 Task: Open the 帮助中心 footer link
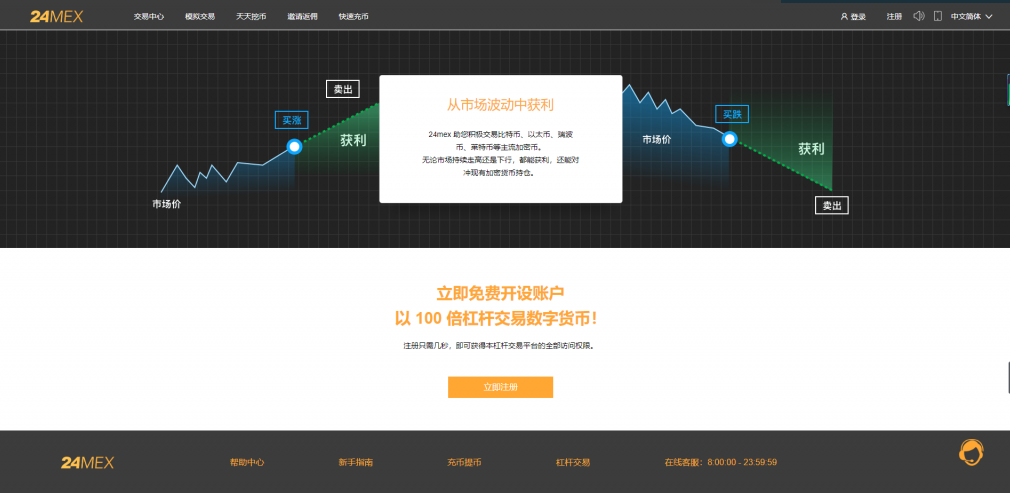pos(247,463)
